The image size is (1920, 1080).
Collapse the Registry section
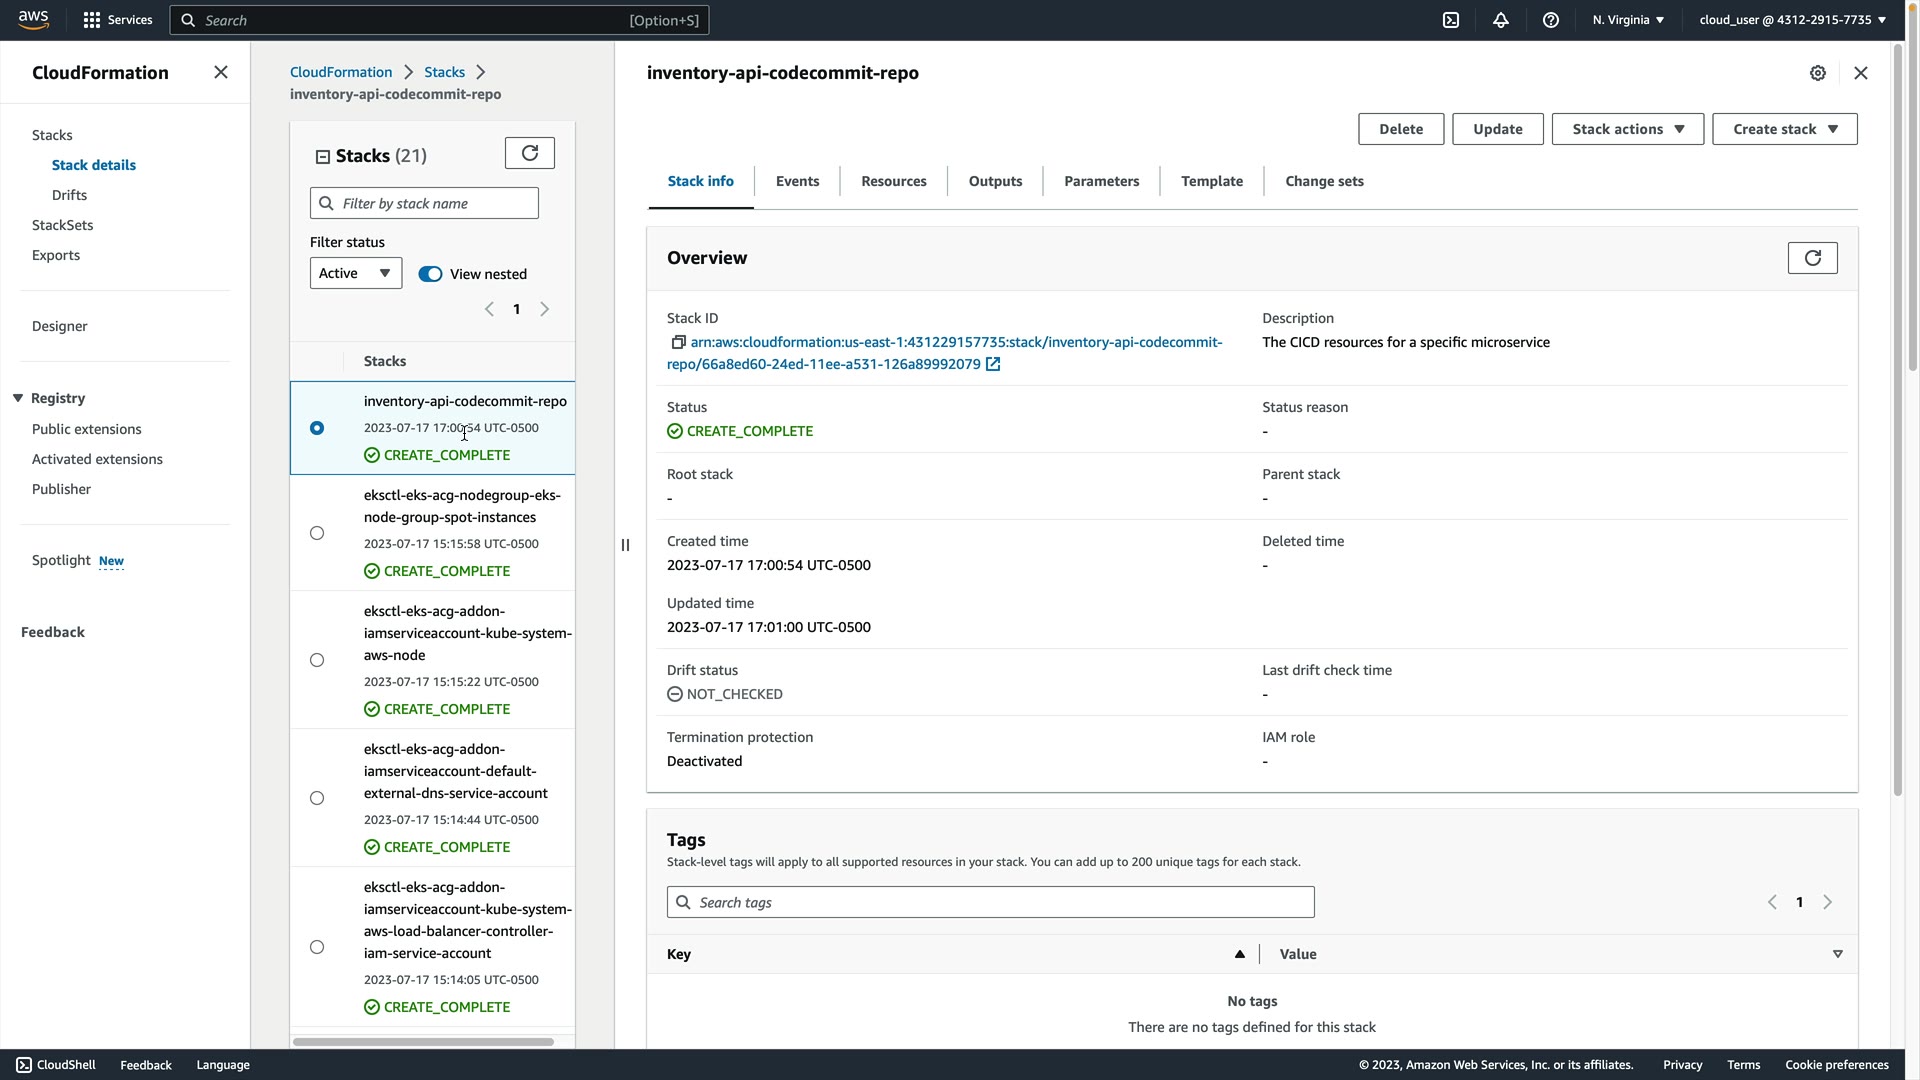click(18, 398)
